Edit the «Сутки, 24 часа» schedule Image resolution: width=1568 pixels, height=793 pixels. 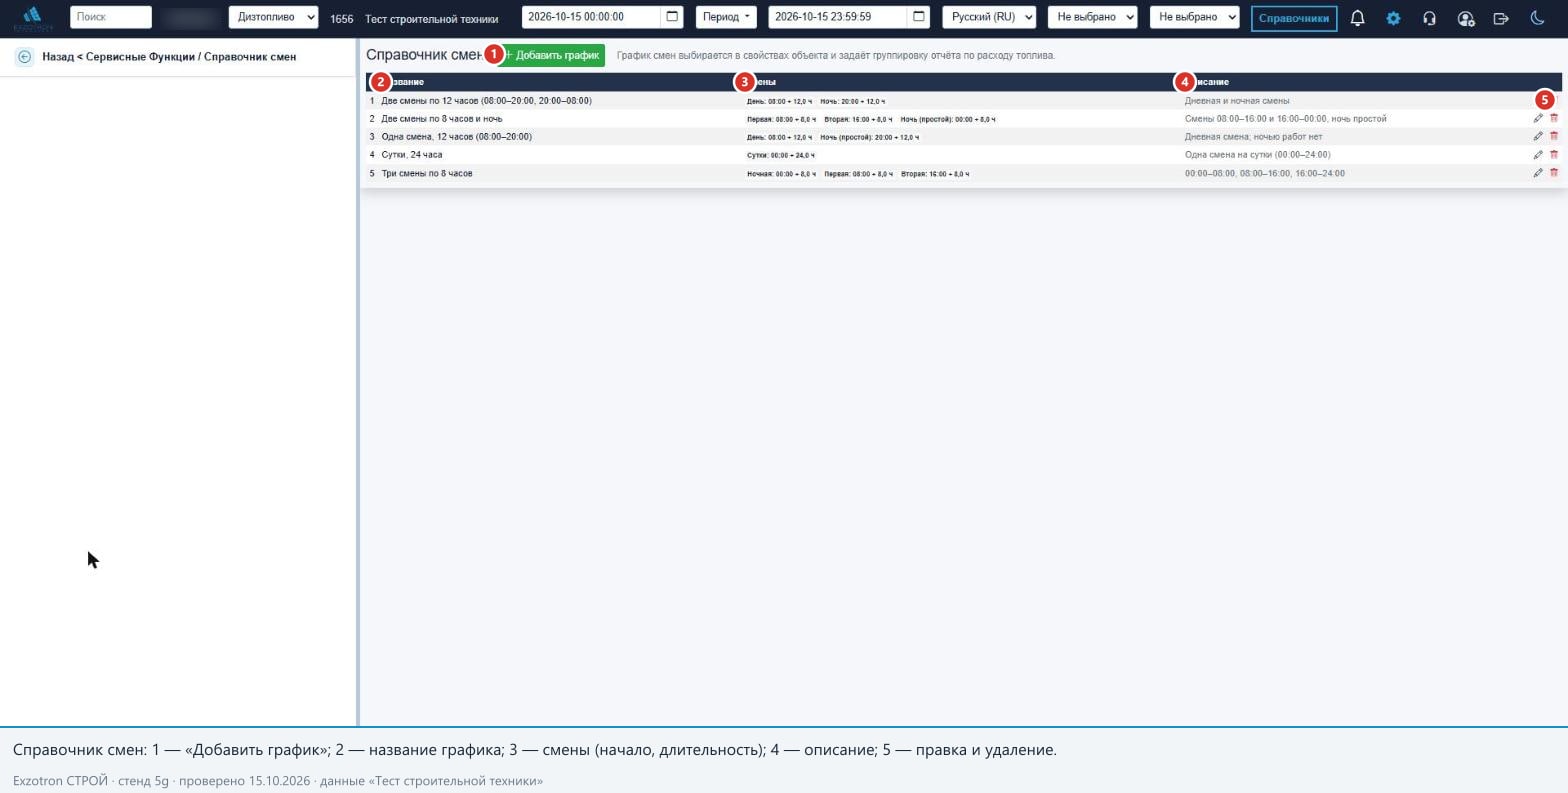[1538, 155]
